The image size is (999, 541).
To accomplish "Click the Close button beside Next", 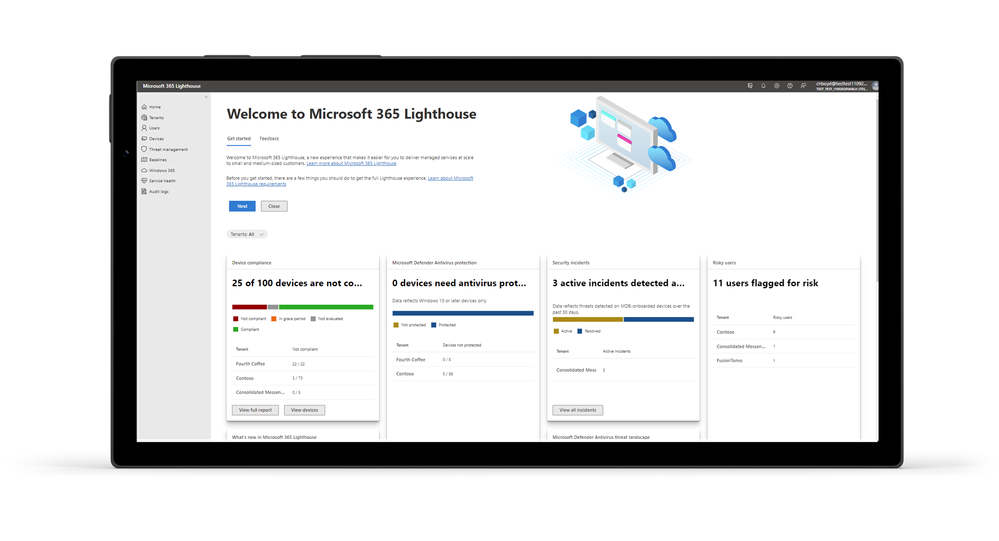I will (x=274, y=206).
